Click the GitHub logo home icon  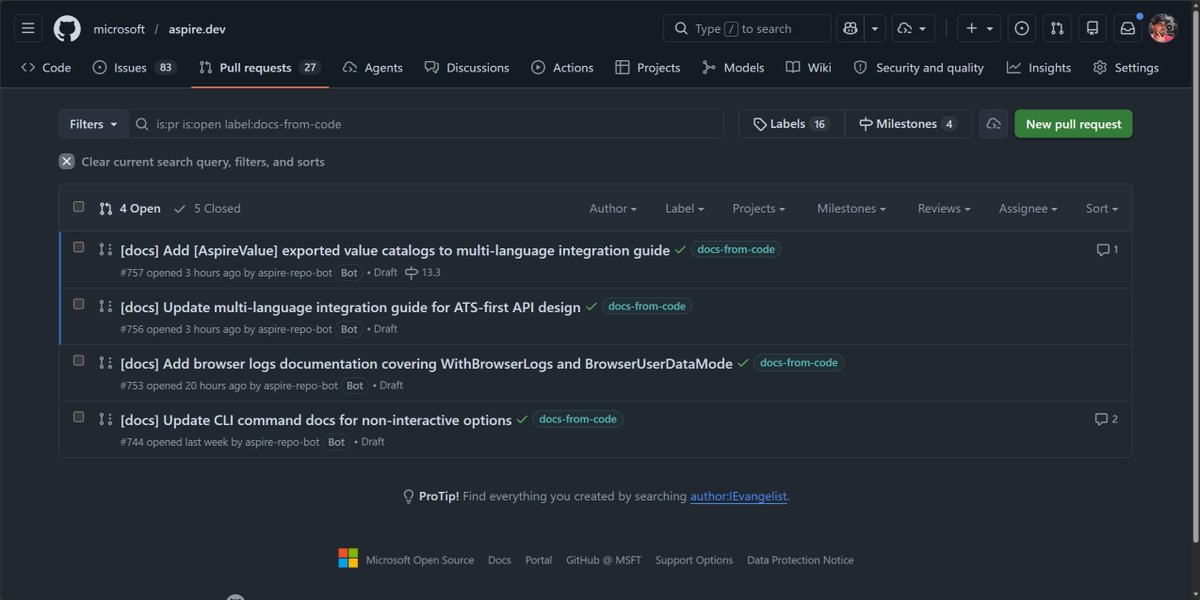tap(67, 28)
